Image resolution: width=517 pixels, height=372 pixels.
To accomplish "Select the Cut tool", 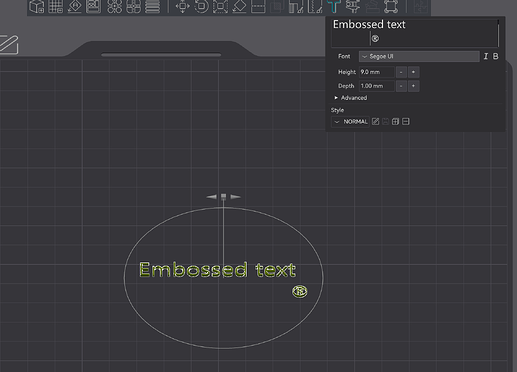I will (258, 6).
